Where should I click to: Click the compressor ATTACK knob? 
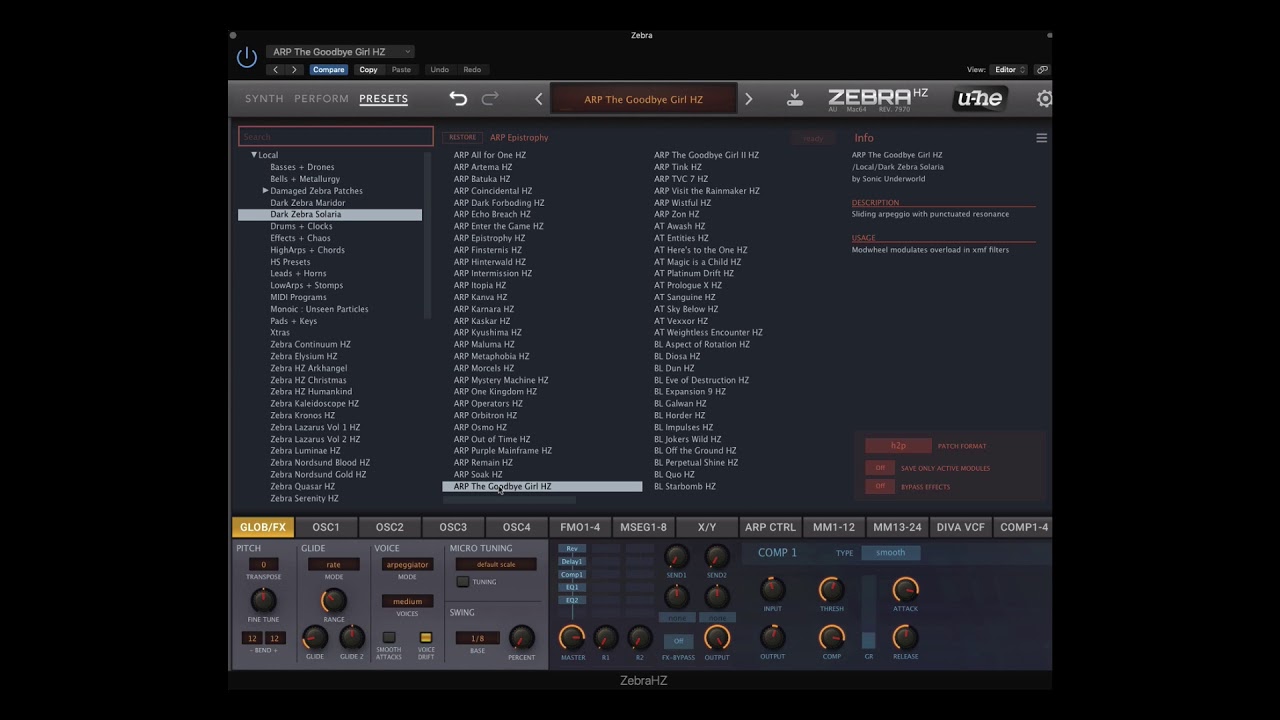(x=905, y=589)
